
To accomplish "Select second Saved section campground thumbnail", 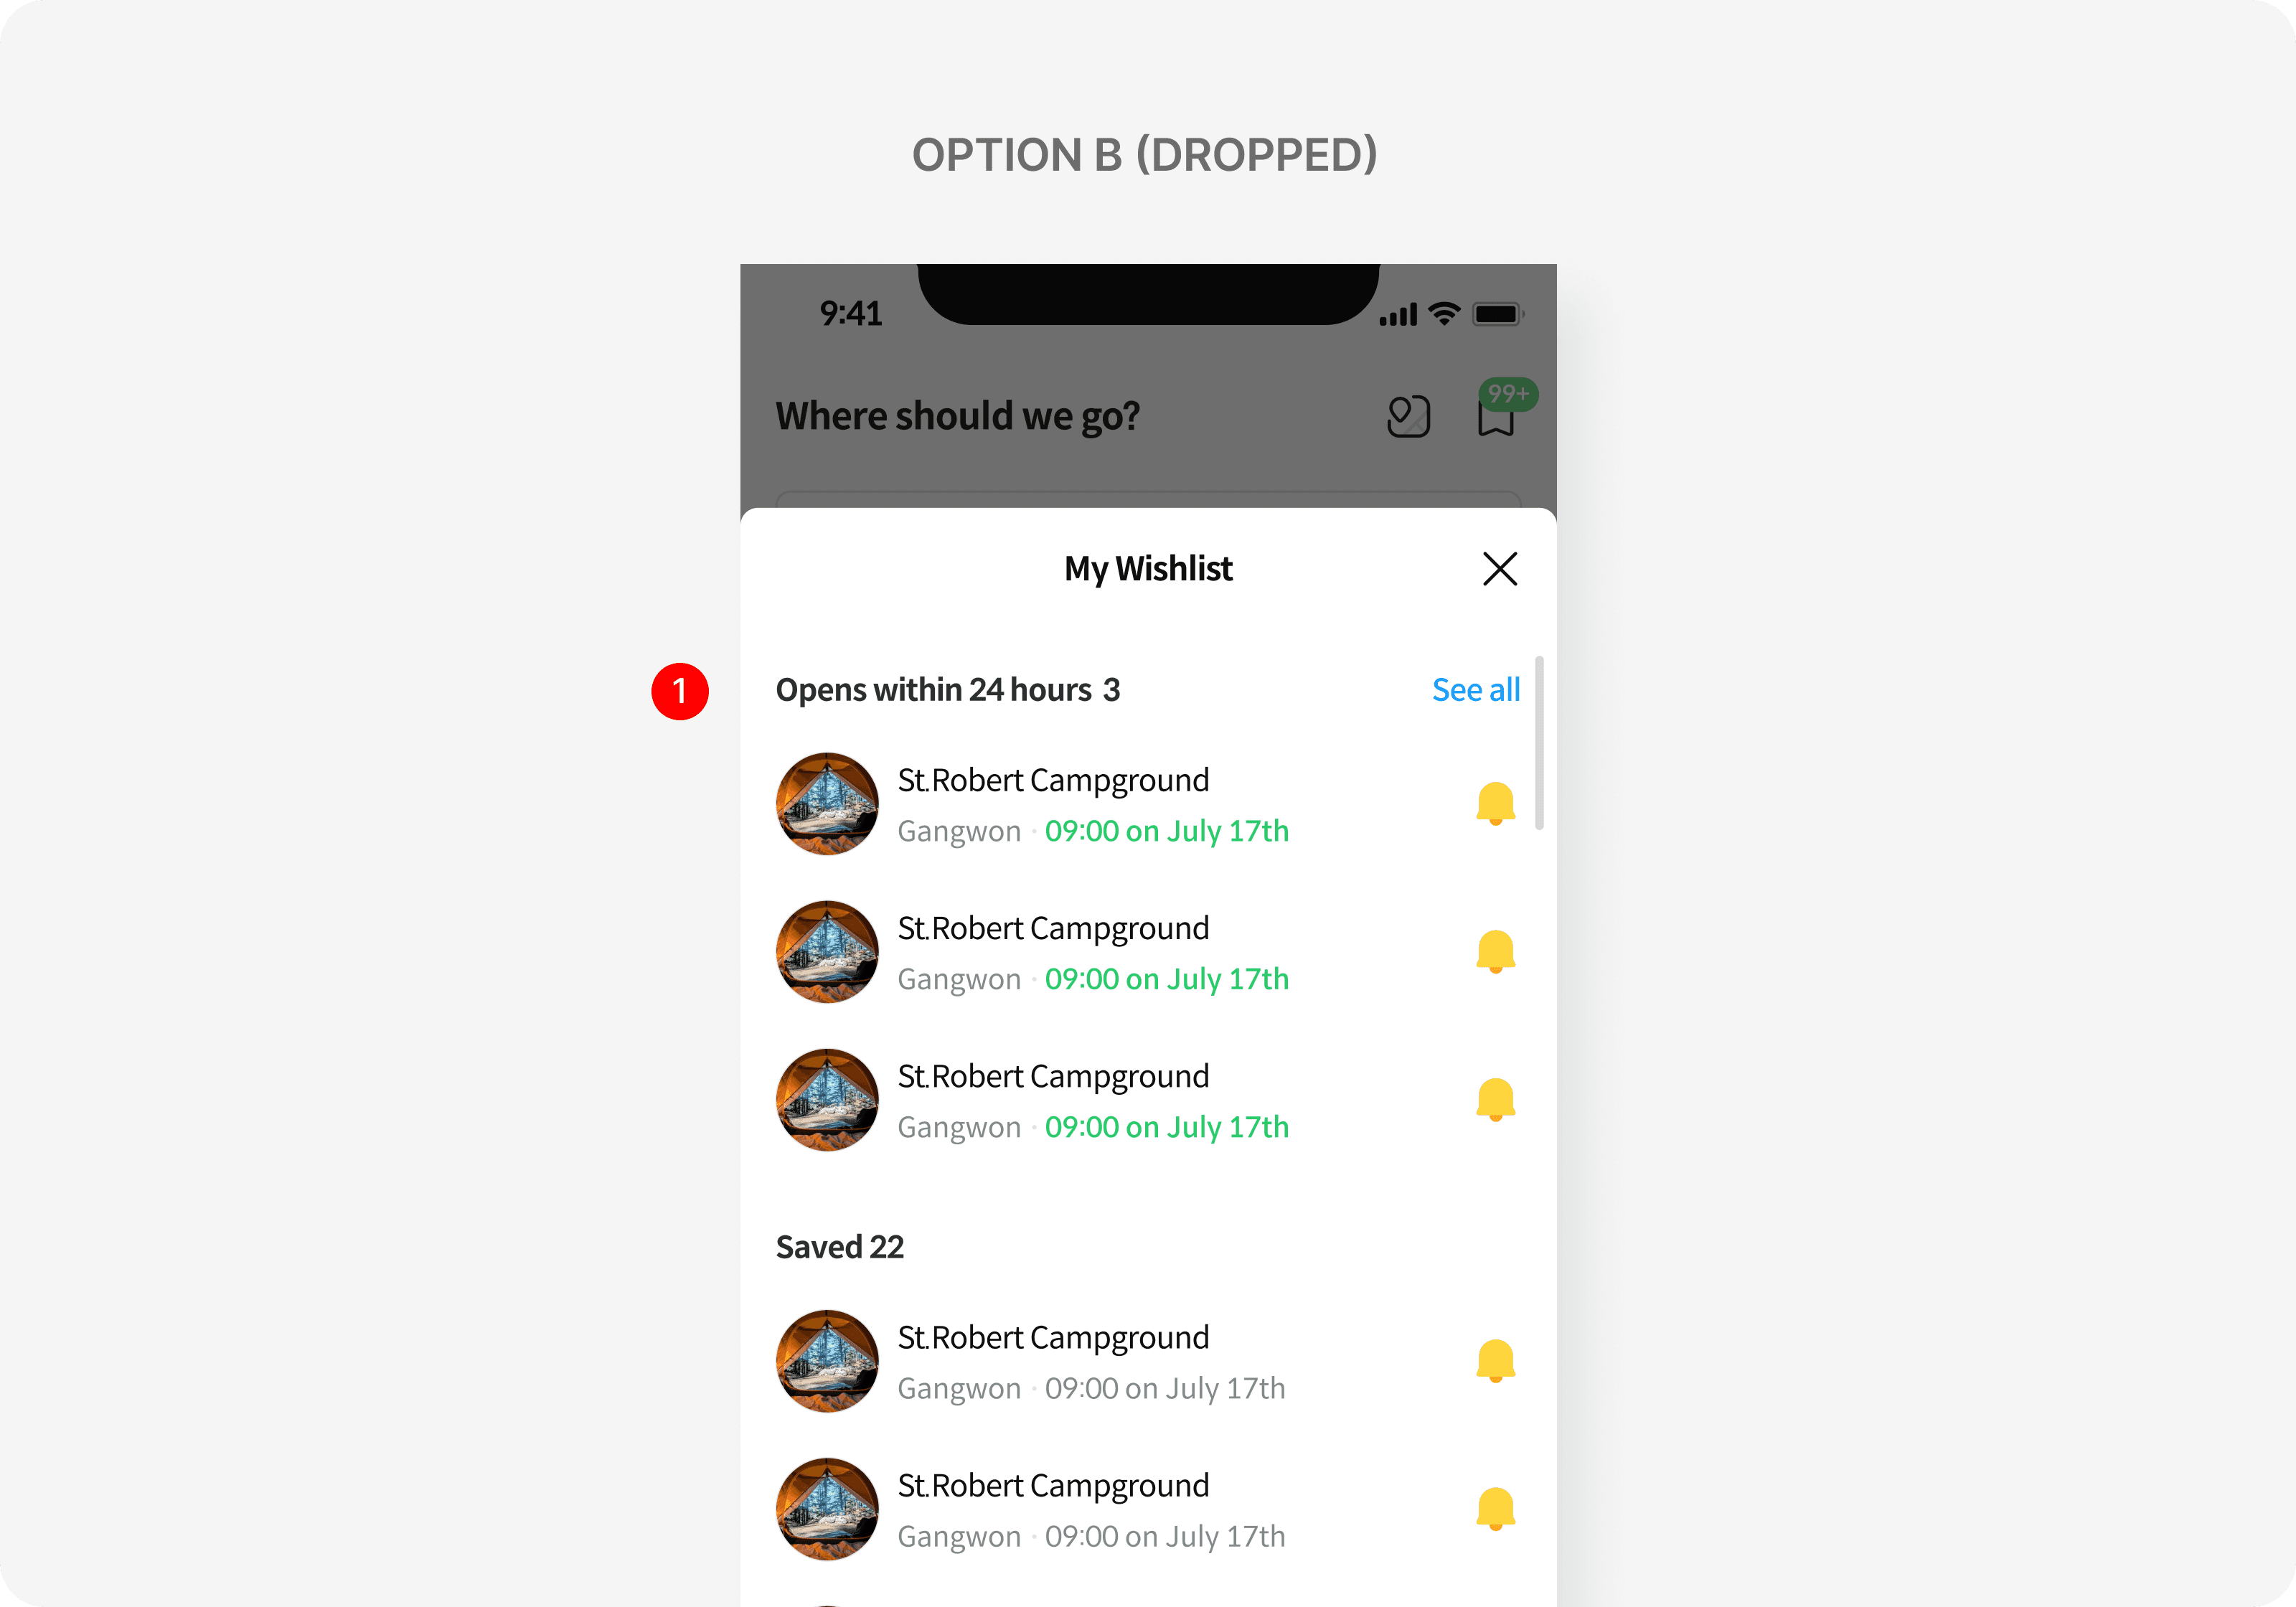I will click(827, 1509).
